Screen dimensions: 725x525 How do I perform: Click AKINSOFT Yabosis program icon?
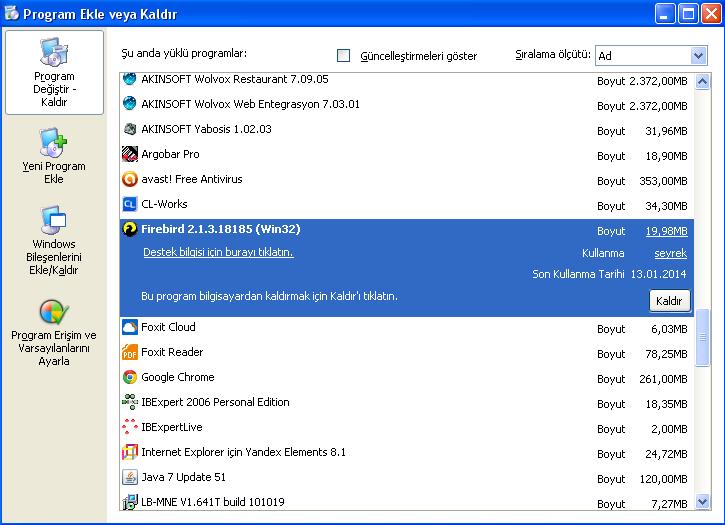[x=130, y=129]
